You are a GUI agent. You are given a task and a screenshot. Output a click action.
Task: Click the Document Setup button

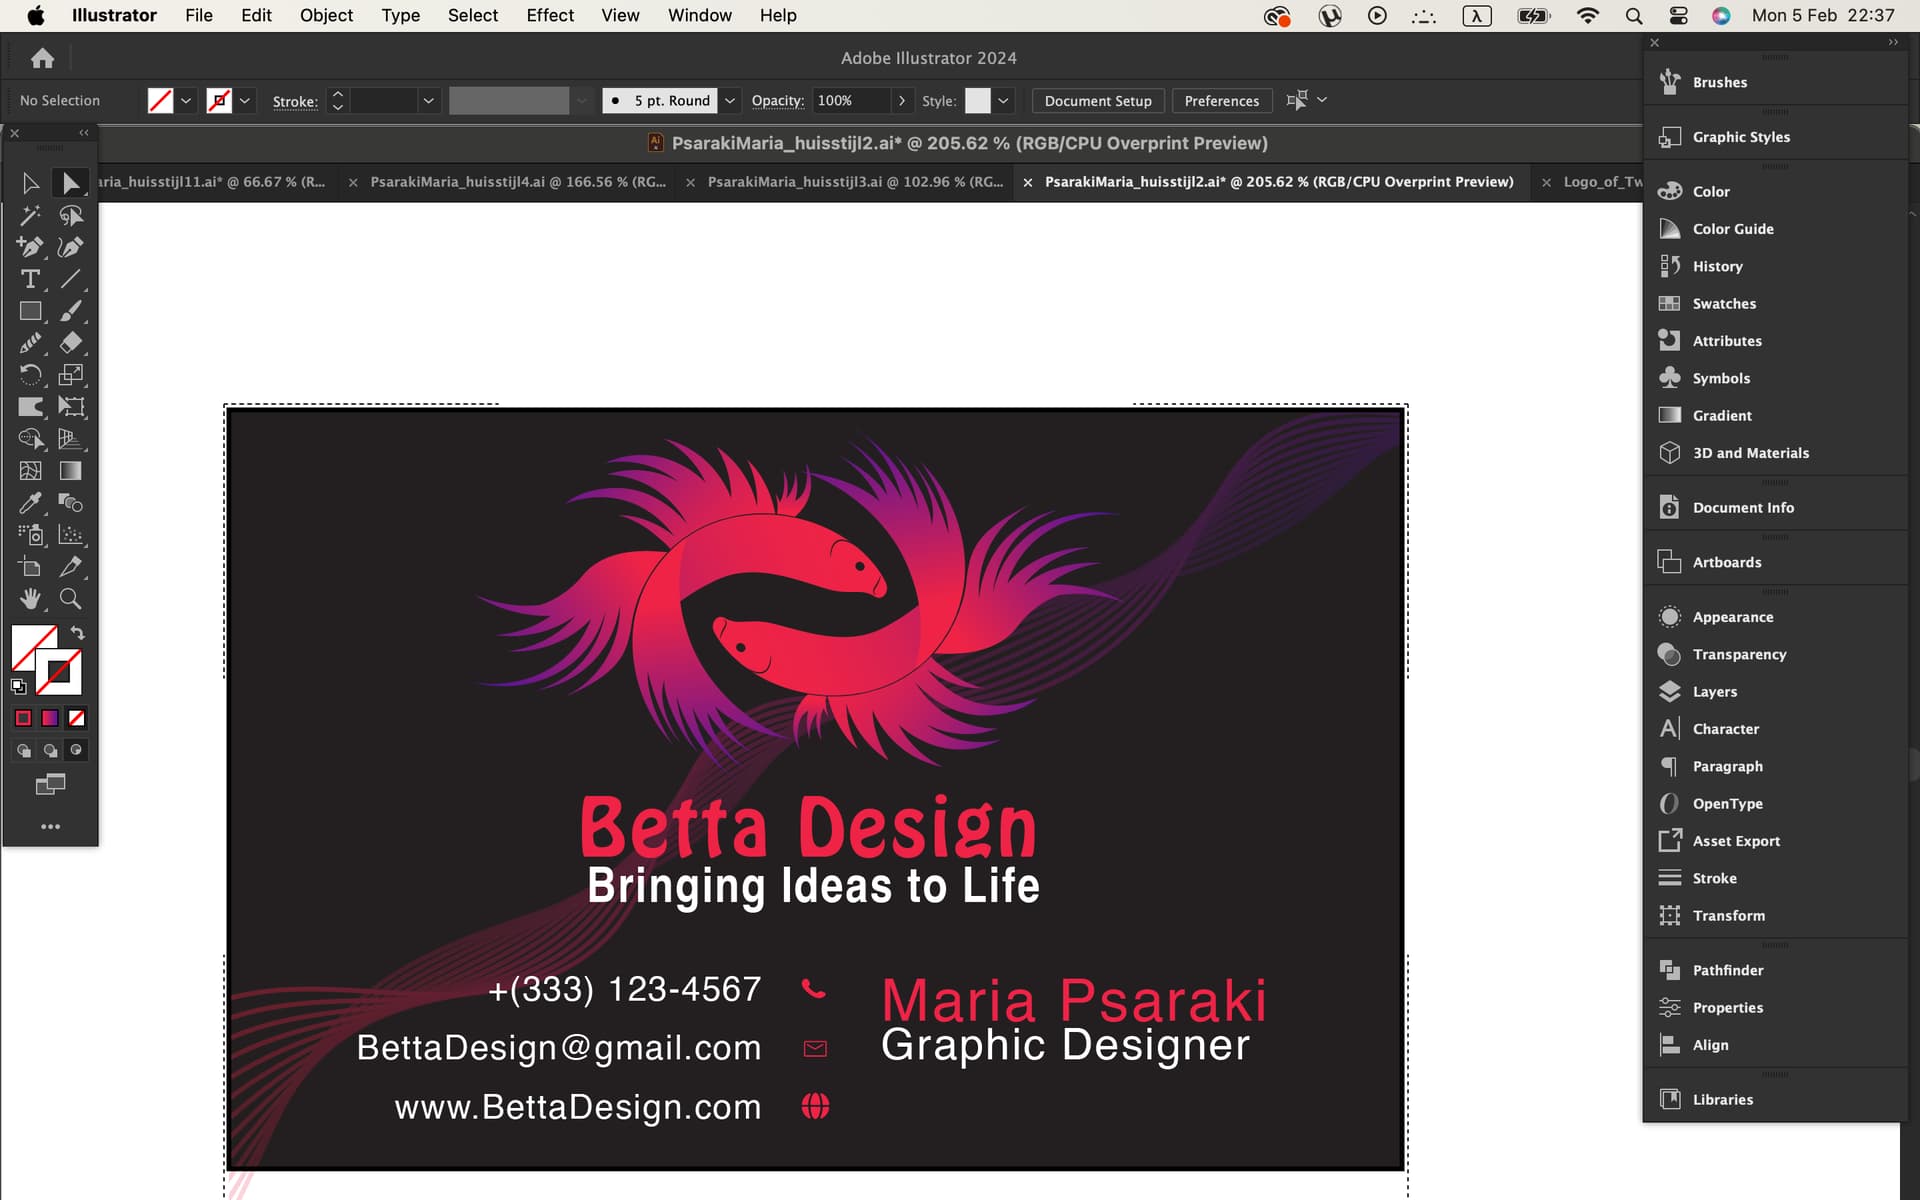click(1098, 101)
